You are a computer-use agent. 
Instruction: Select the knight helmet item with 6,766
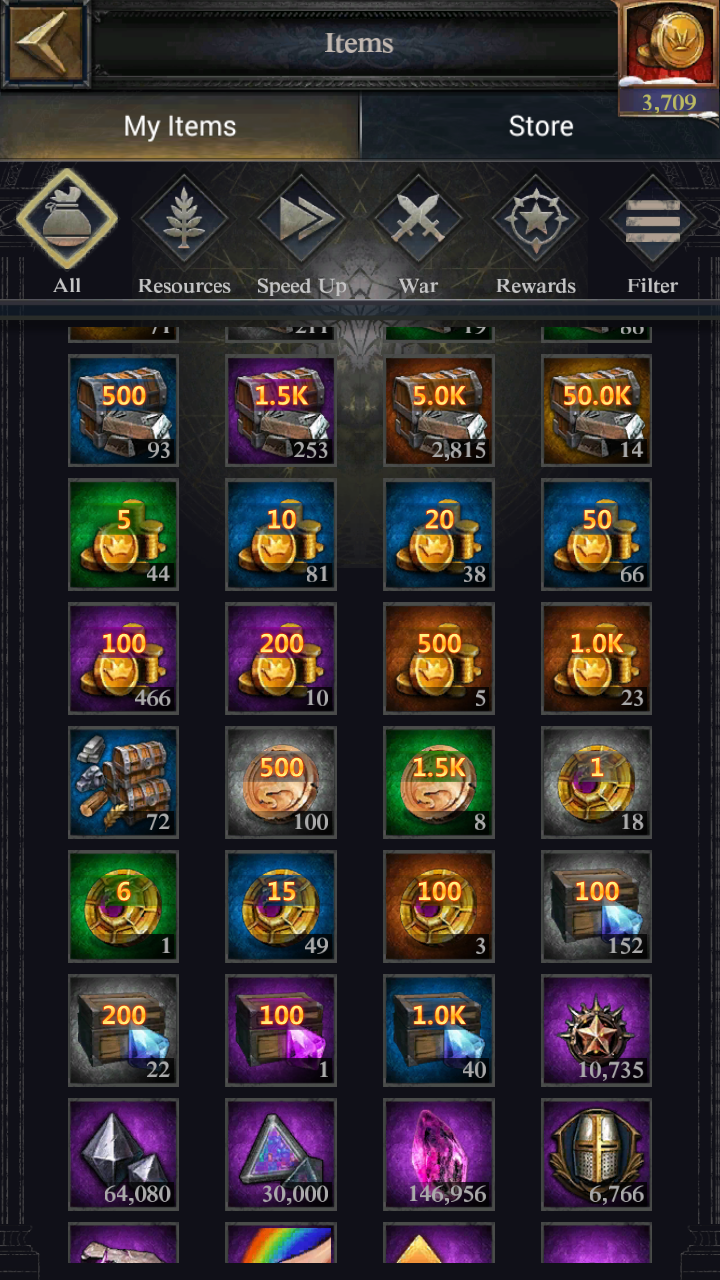coord(597,1155)
